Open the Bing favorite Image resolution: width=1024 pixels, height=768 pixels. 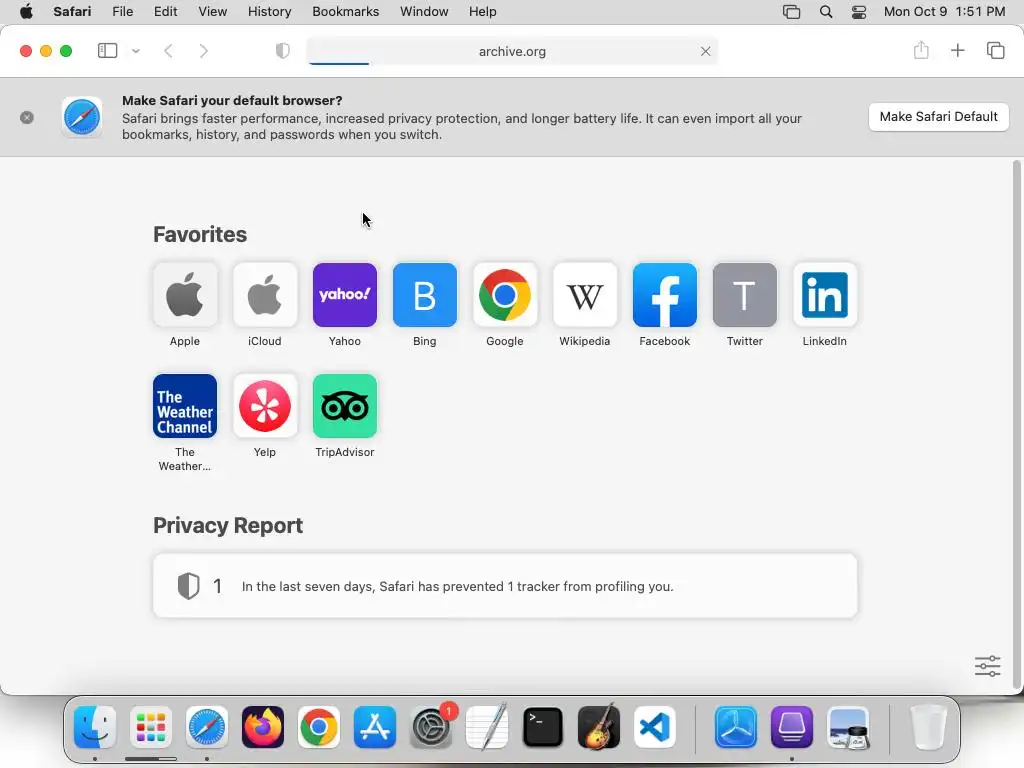point(424,295)
